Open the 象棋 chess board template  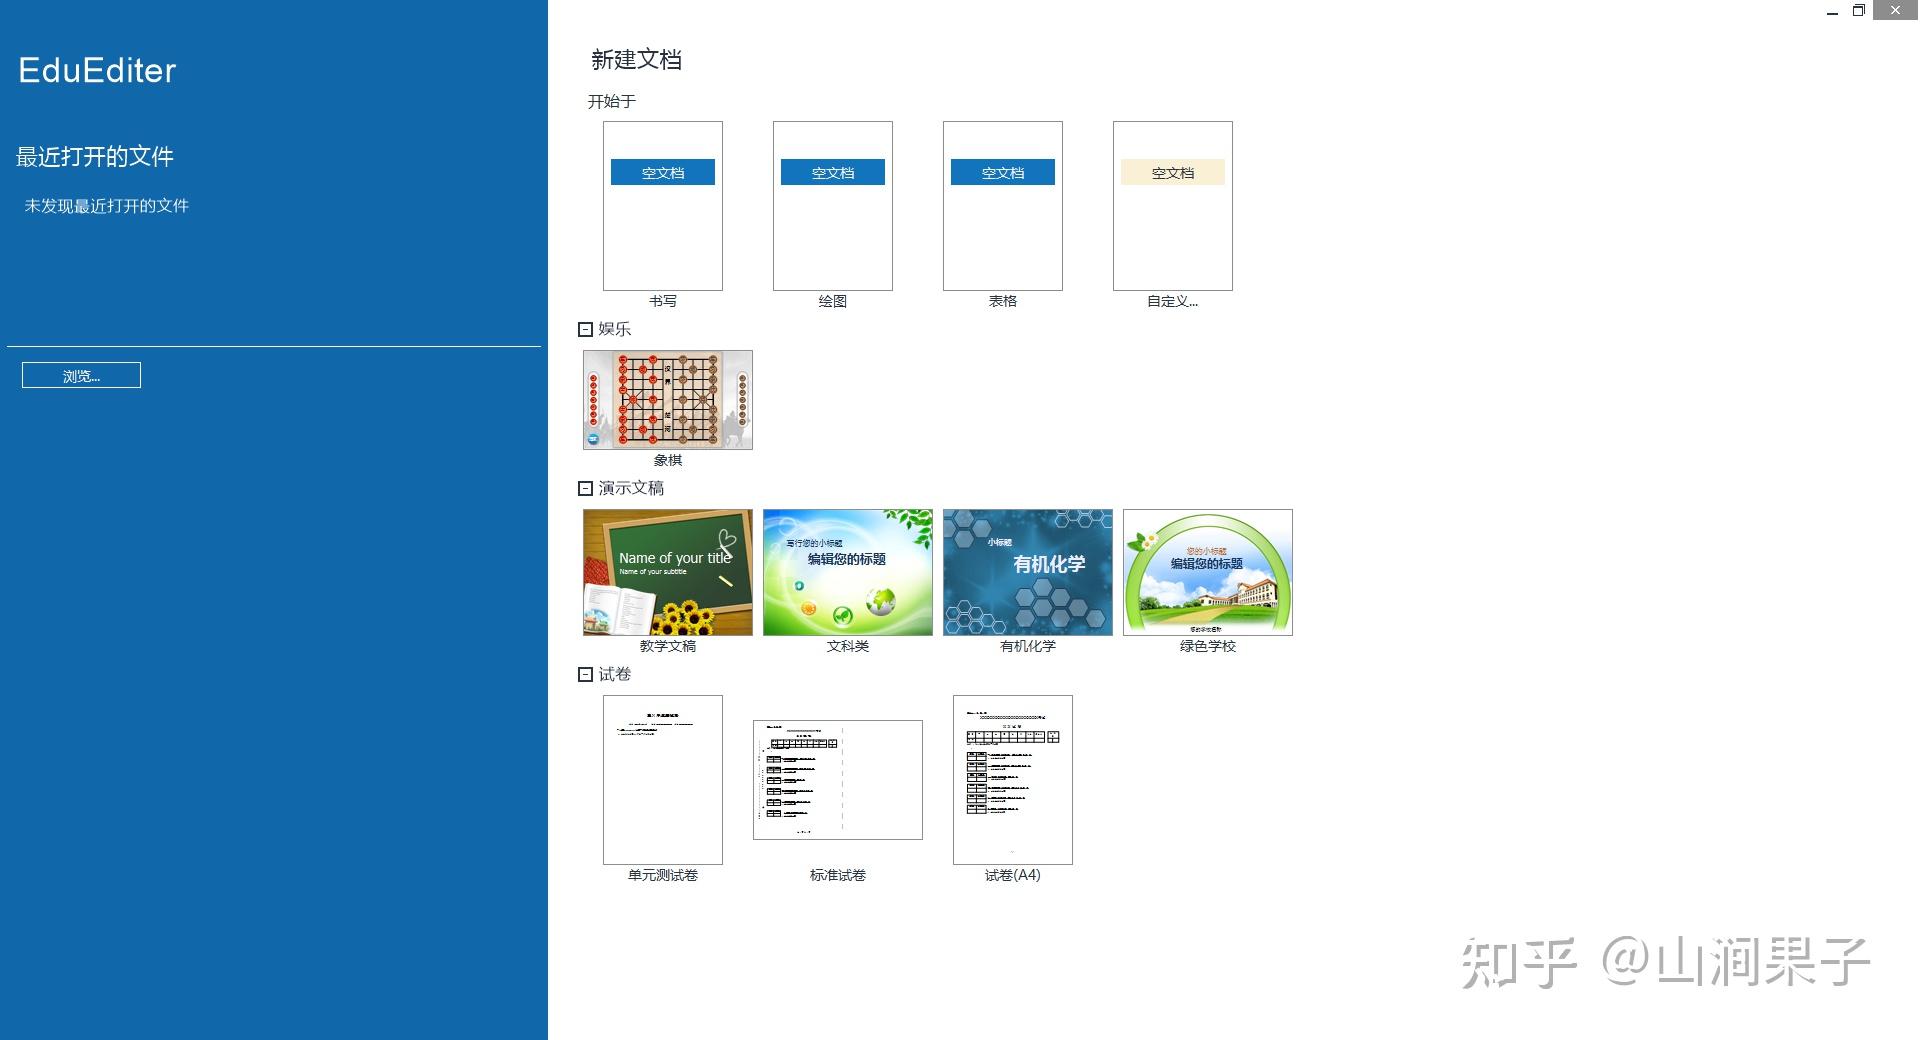668,400
